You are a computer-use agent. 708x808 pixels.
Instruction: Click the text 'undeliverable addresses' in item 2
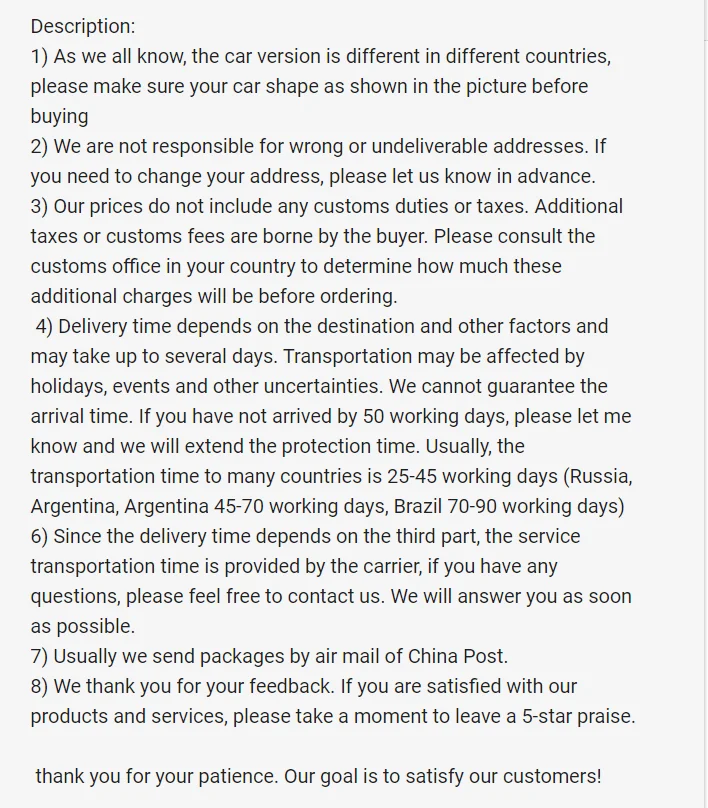click(x=479, y=146)
